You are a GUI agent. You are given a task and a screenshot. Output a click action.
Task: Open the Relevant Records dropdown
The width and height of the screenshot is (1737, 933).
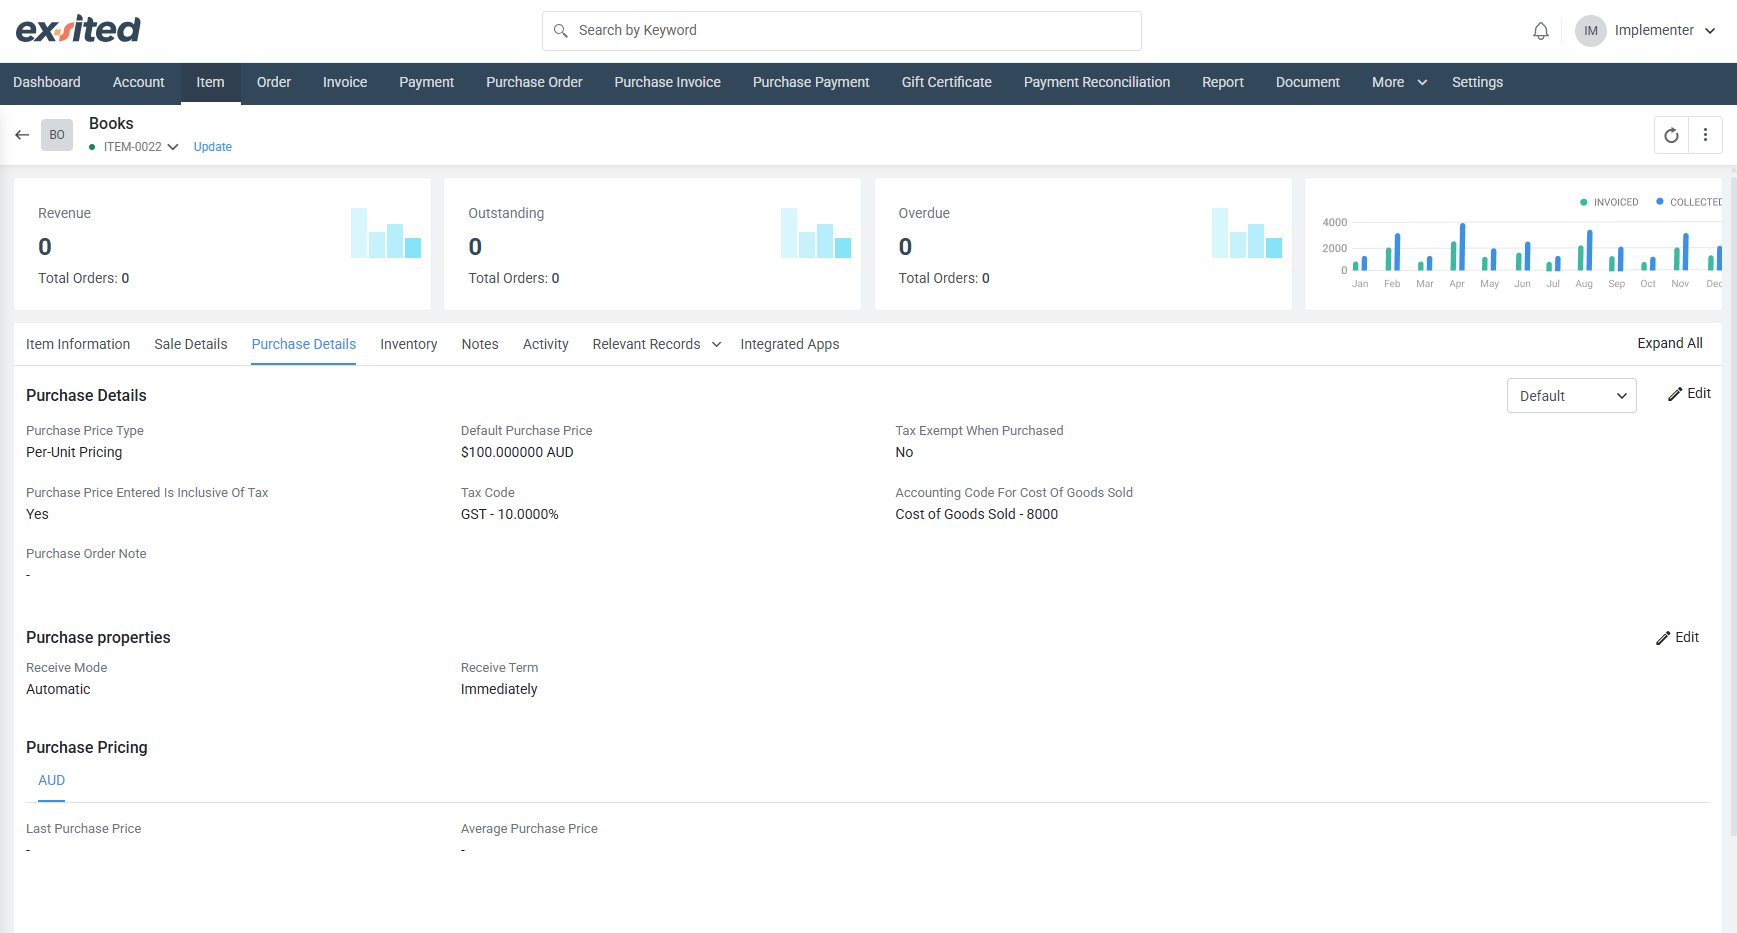[x=657, y=344]
